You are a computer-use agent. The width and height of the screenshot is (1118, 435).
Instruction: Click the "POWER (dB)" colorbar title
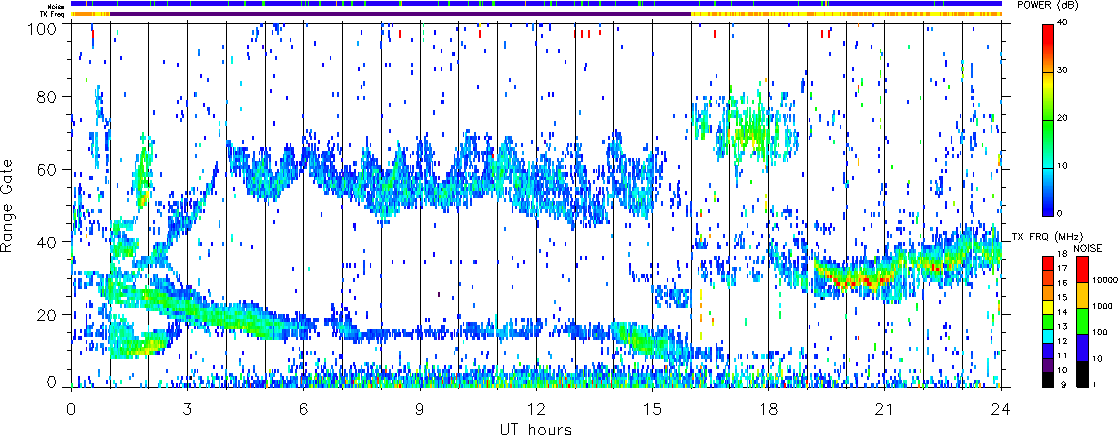[1048, 5]
